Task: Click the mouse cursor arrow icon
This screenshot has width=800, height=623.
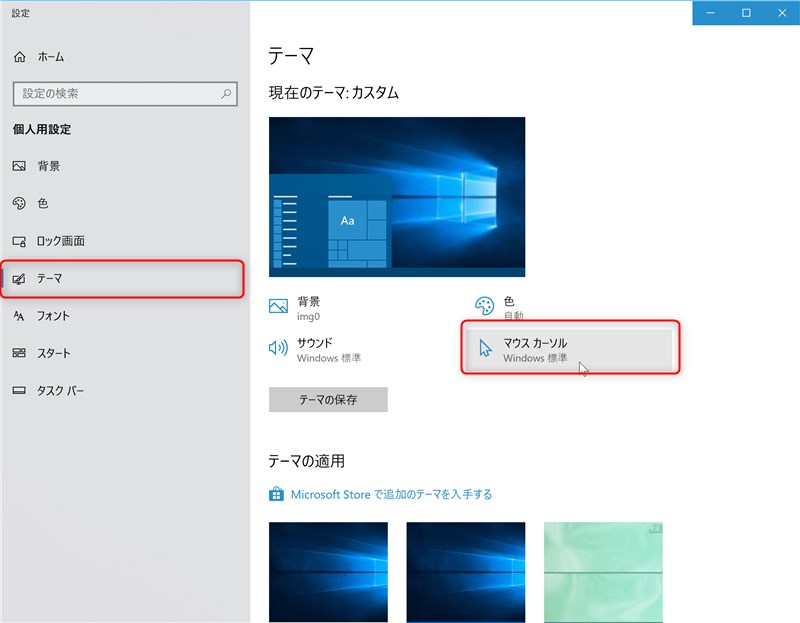Action: 485,348
